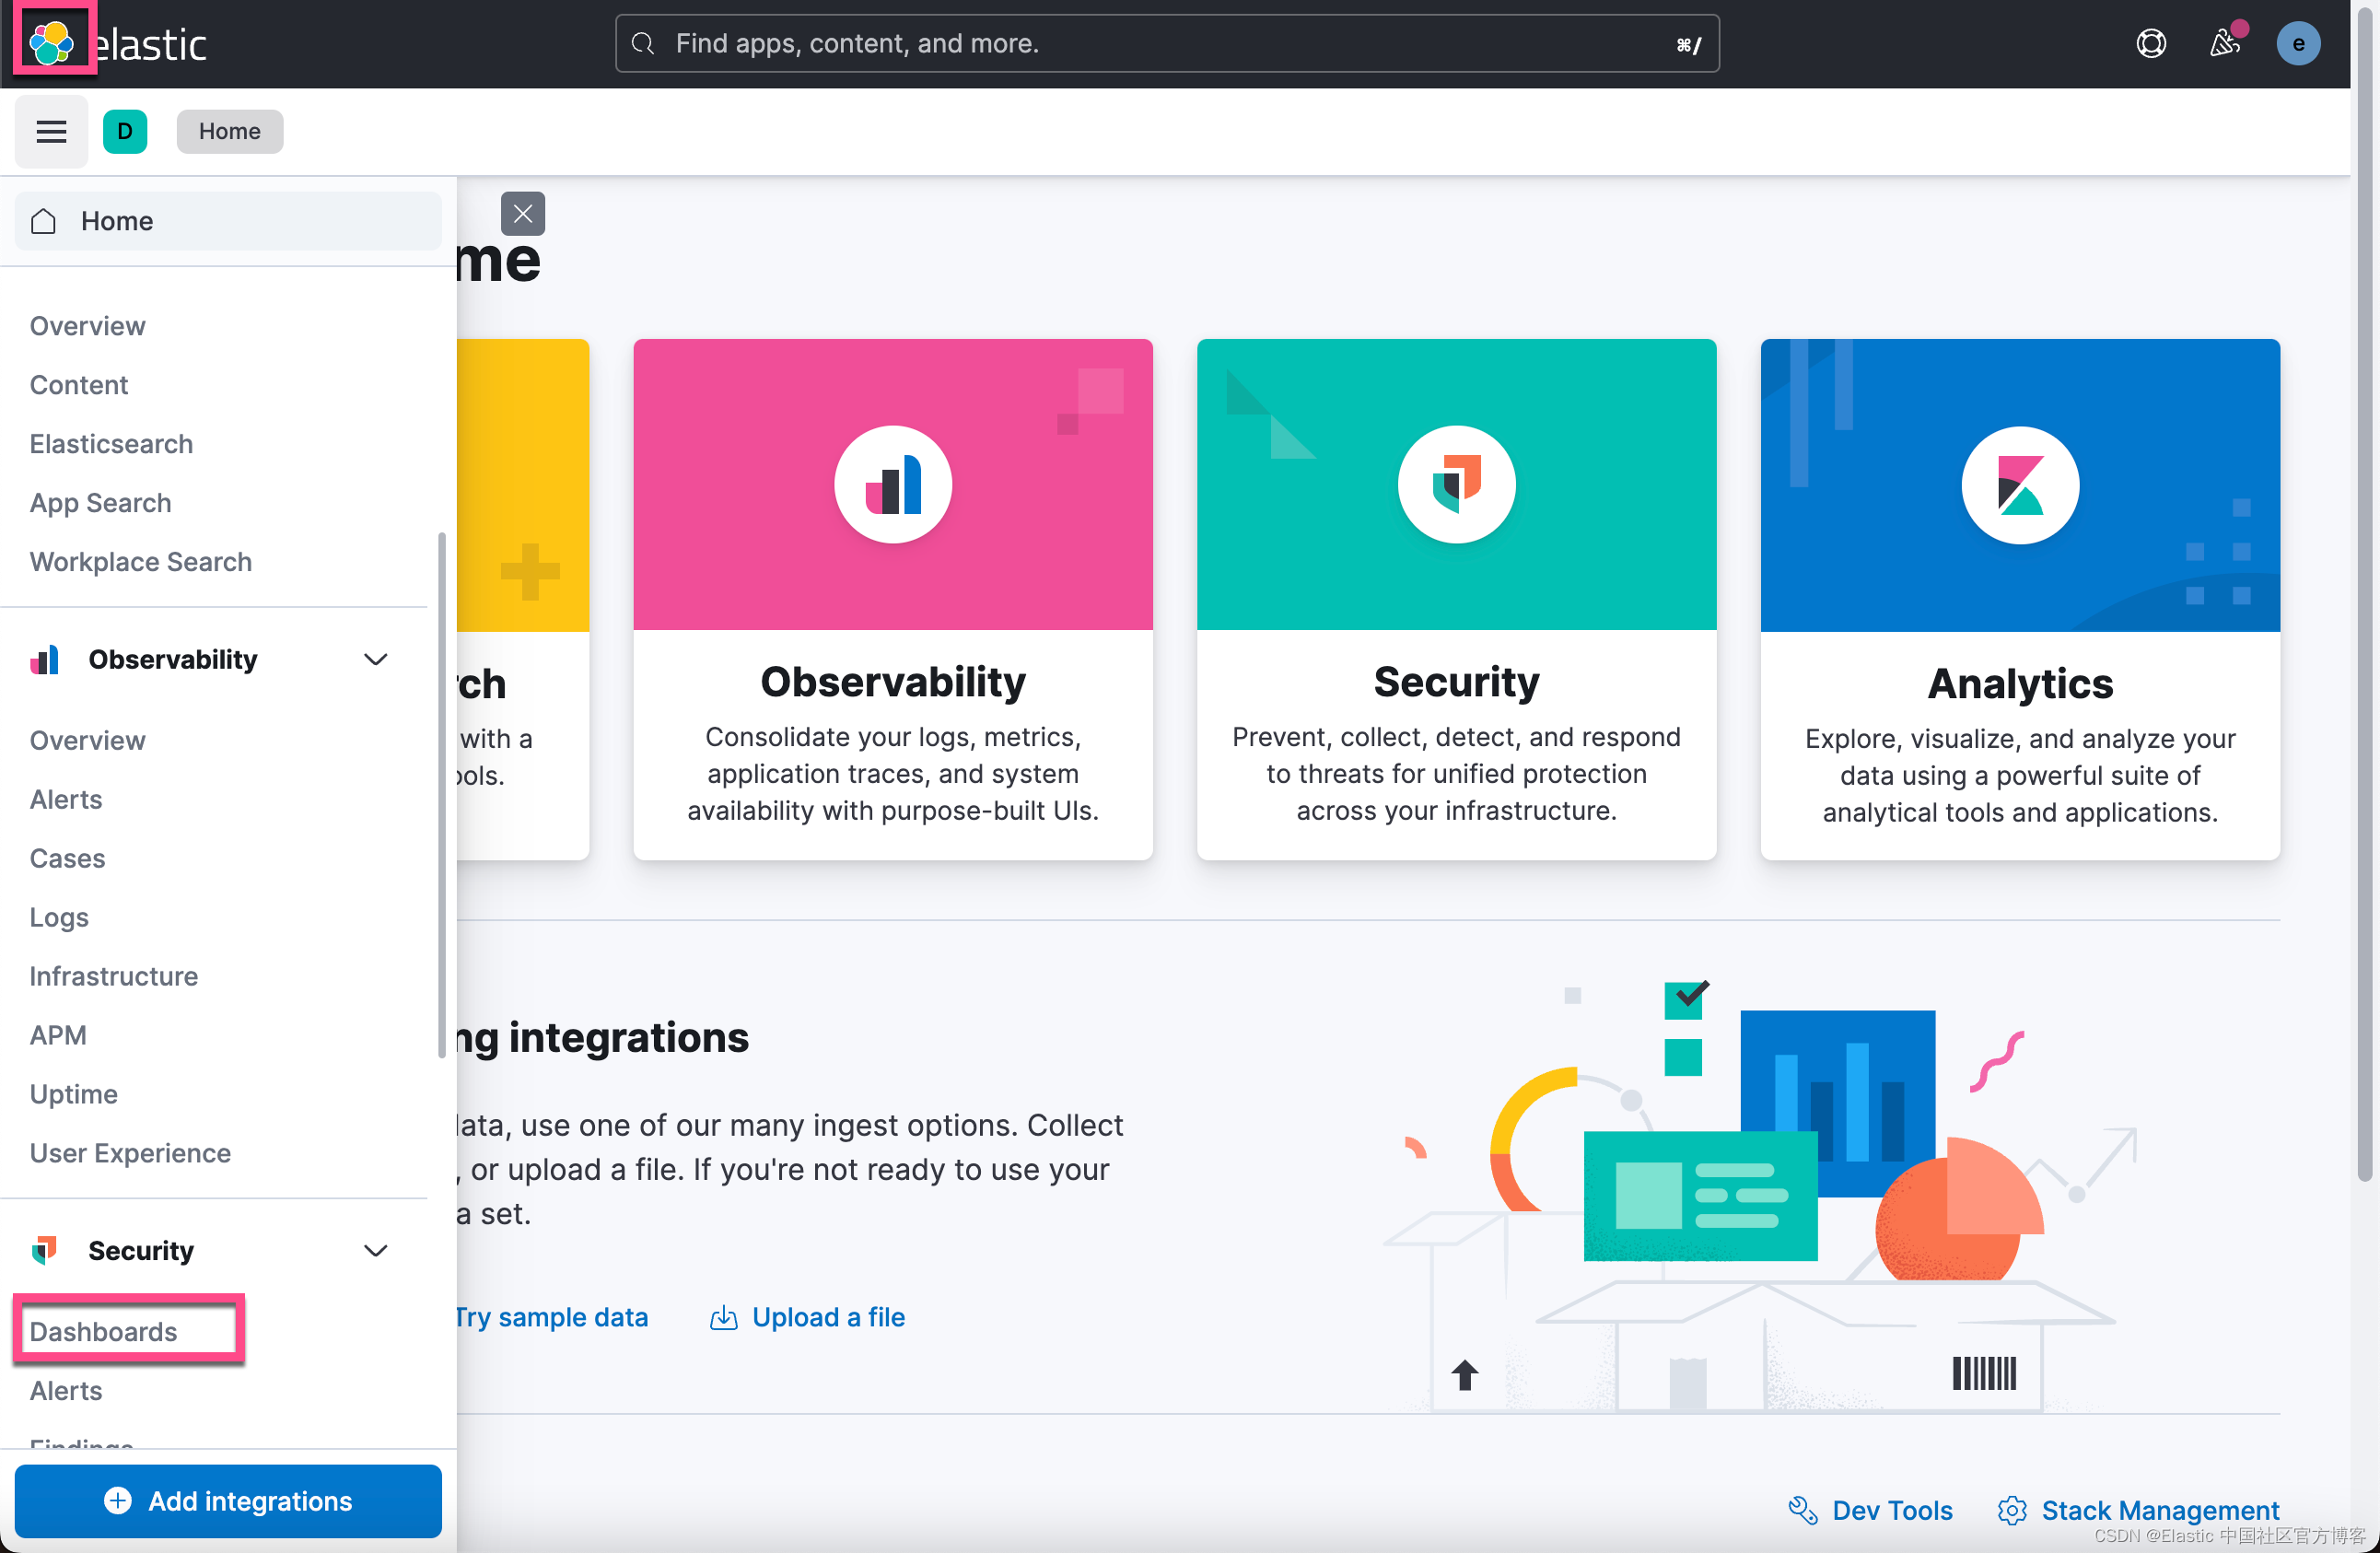Close the side navigation with X button
The height and width of the screenshot is (1553, 2380).
coord(523,213)
